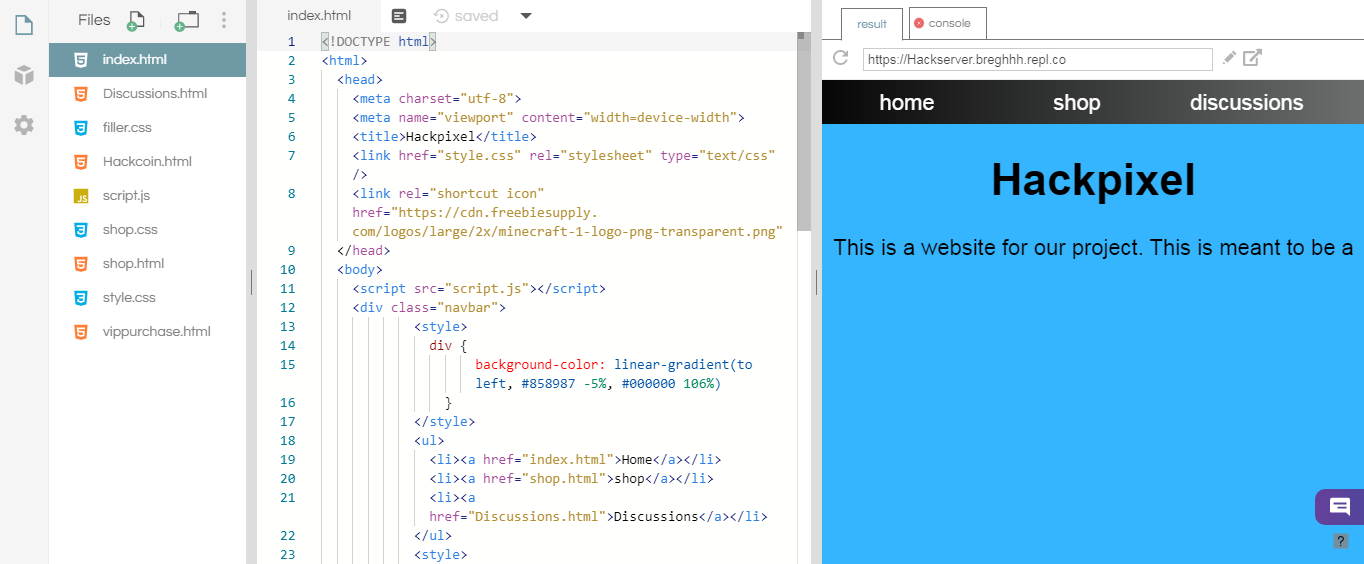Click the editor vertical scrollbar thumb

click(803, 131)
